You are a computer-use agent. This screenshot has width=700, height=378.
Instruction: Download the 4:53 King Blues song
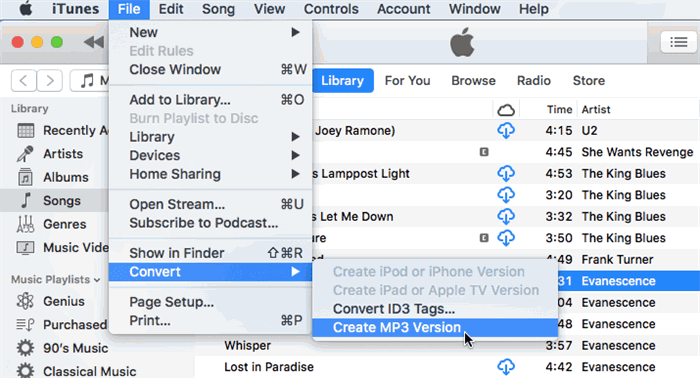point(506,174)
